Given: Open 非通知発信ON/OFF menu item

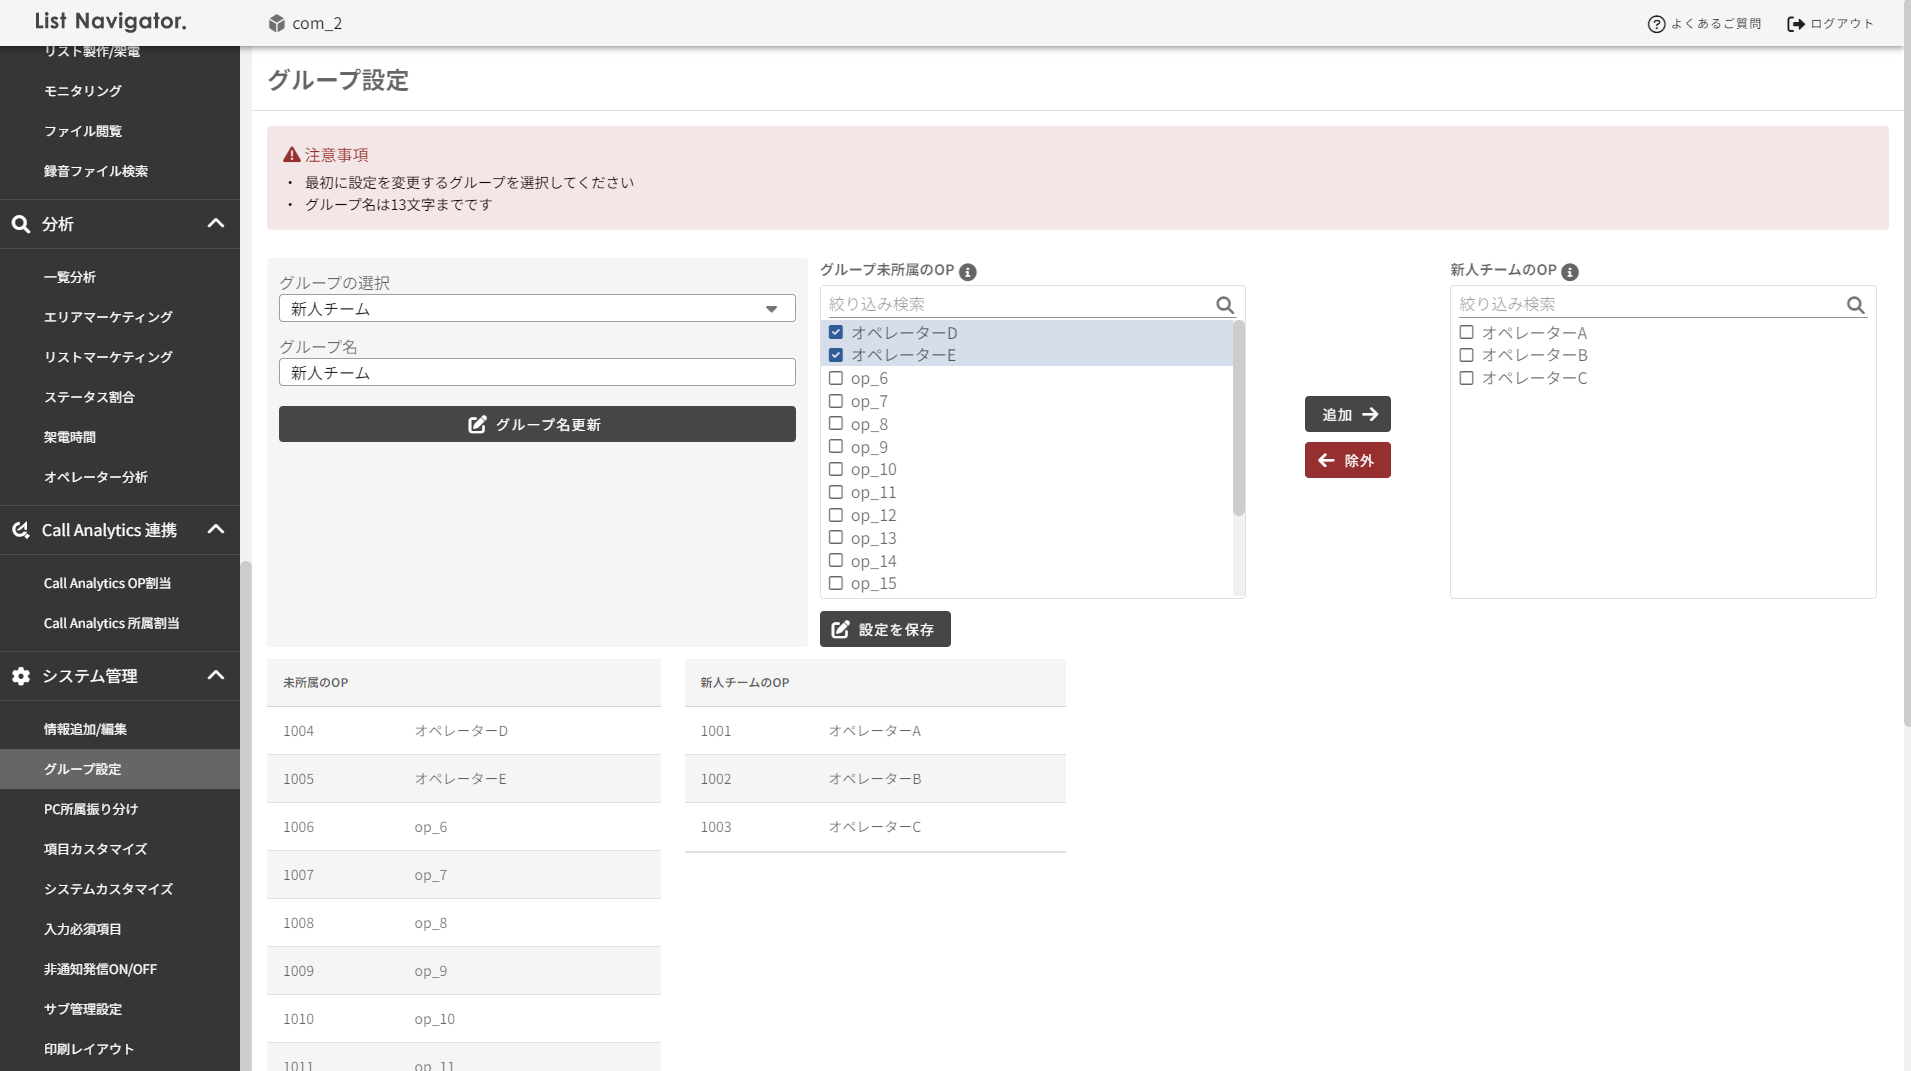Looking at the screenshot, I should point(100,969).
